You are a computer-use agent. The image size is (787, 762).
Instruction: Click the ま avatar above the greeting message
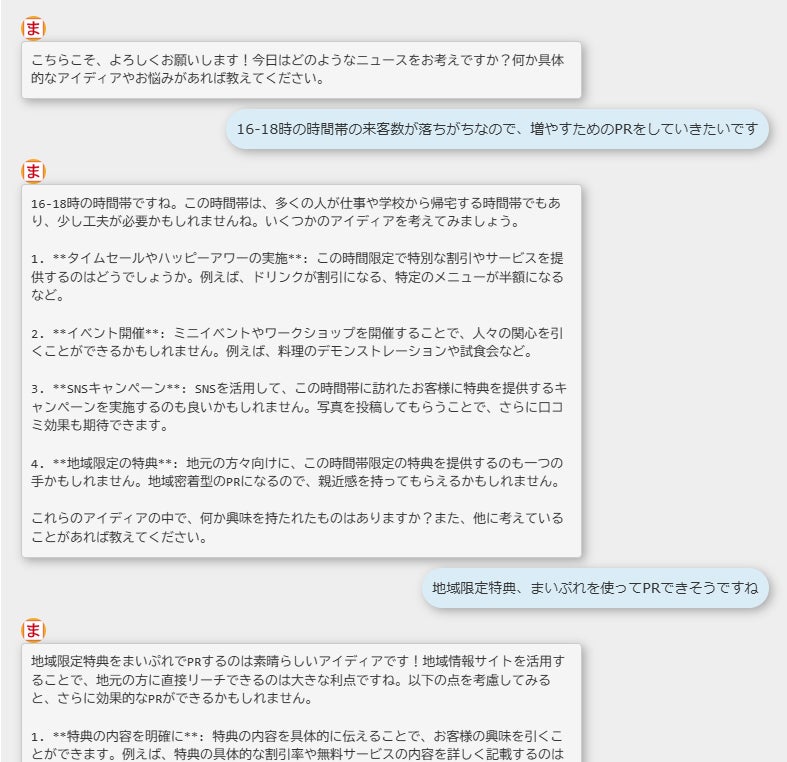(x=33, y=28)
